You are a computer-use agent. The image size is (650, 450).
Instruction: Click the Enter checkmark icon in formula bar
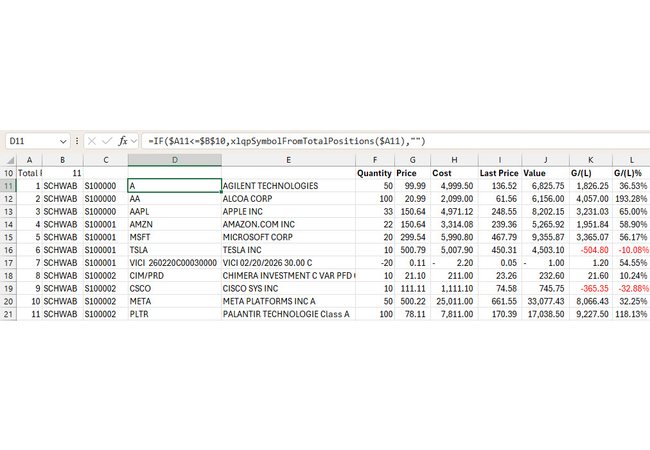pyautogui.click(x=107, y=141)
